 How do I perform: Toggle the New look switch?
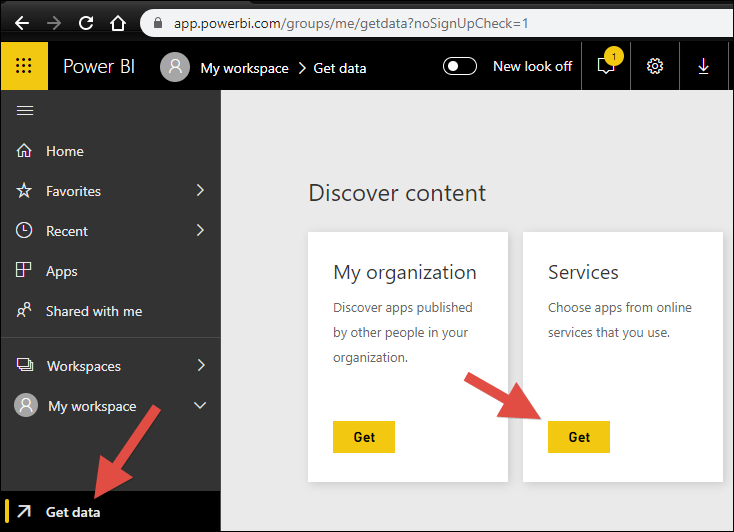[x=461, y=66]
